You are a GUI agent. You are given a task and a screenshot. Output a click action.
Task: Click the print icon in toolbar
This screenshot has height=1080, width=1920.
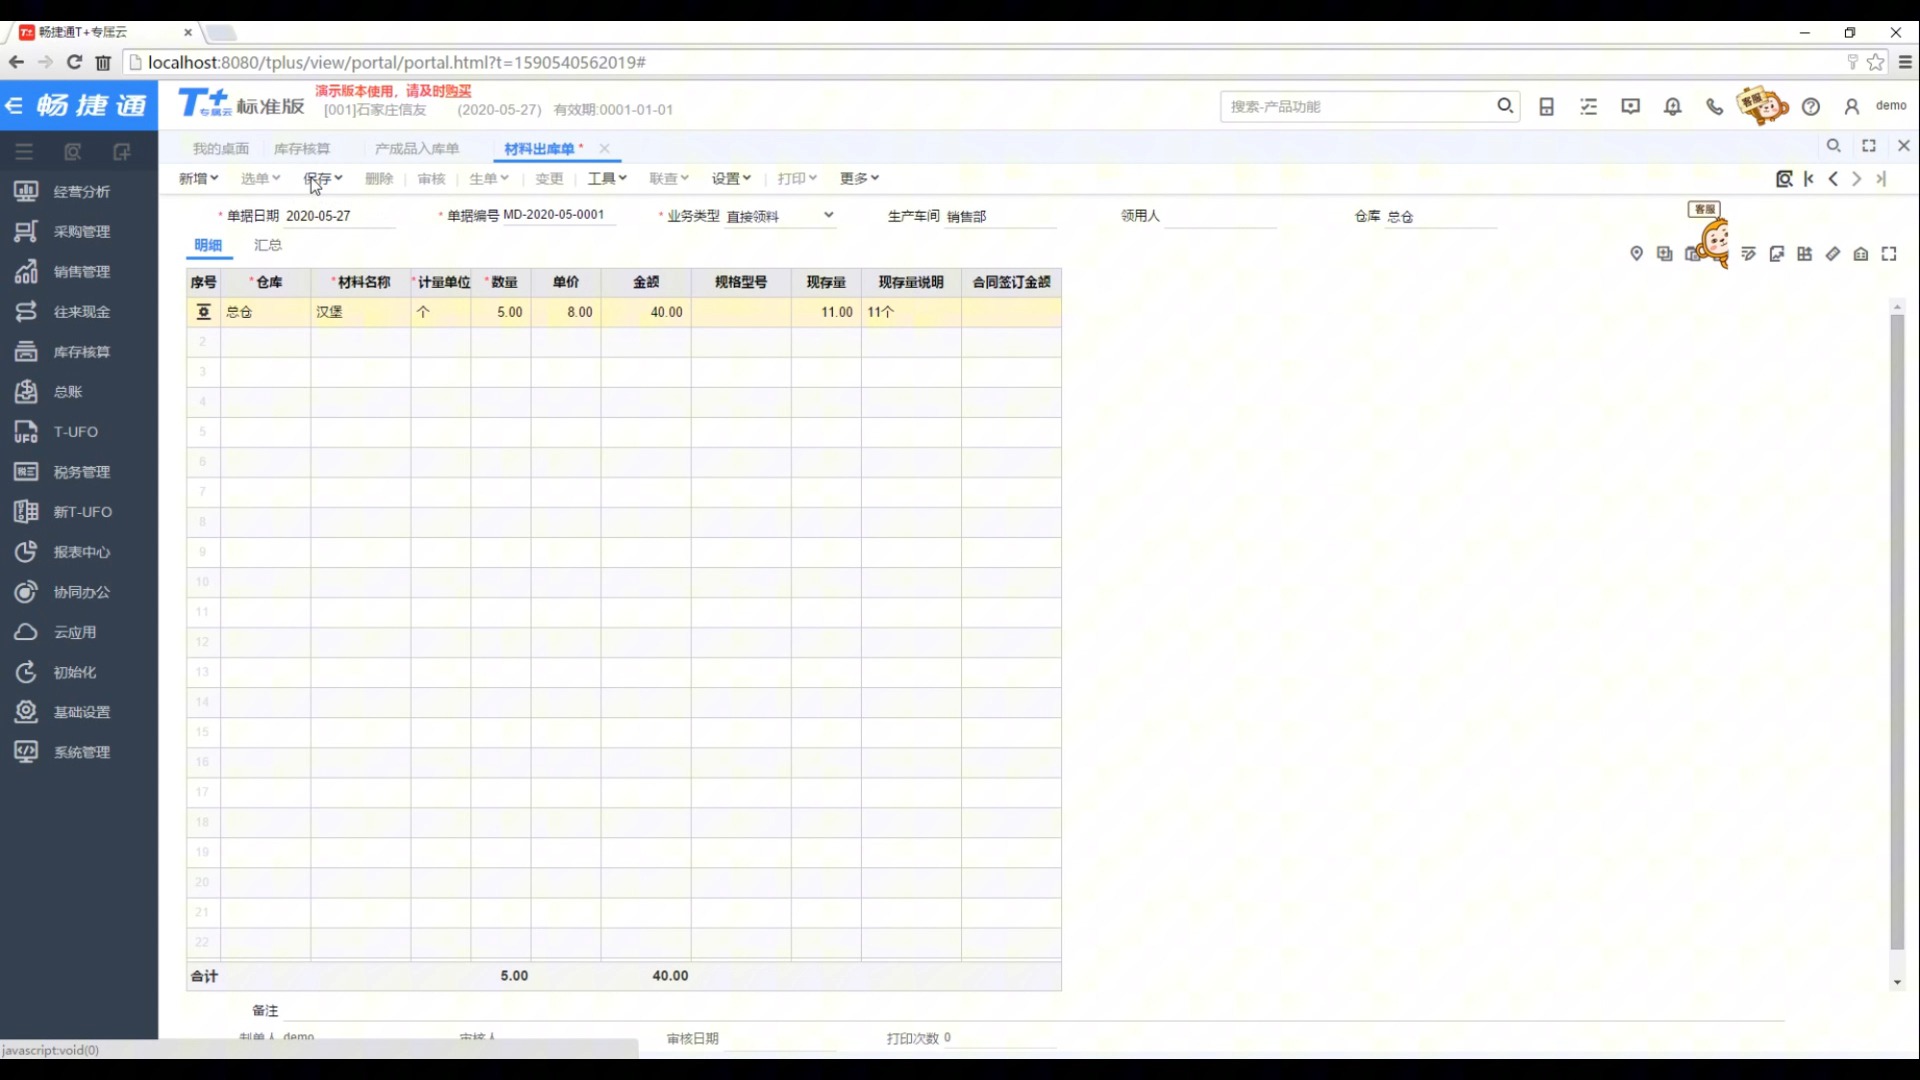pos(791,178)
